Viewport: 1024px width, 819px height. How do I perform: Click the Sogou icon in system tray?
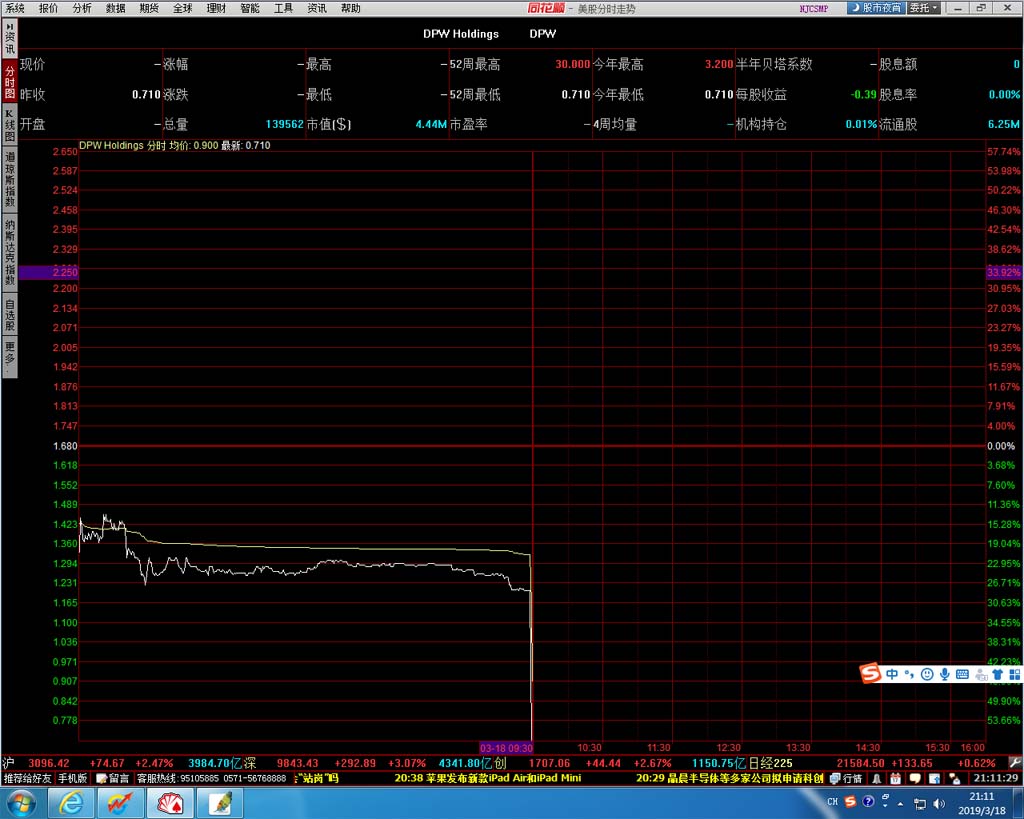coord(850,801)
